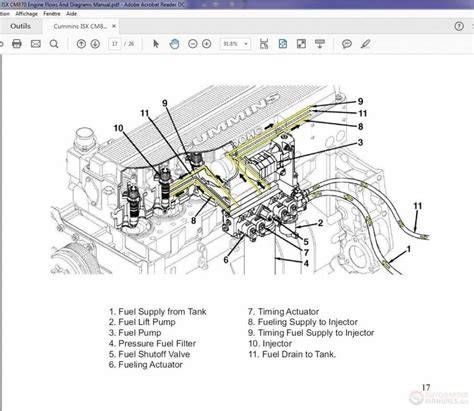The image size is (474, 411).
Task: Click the Print icon in toolbar
Action: [17, 44]
